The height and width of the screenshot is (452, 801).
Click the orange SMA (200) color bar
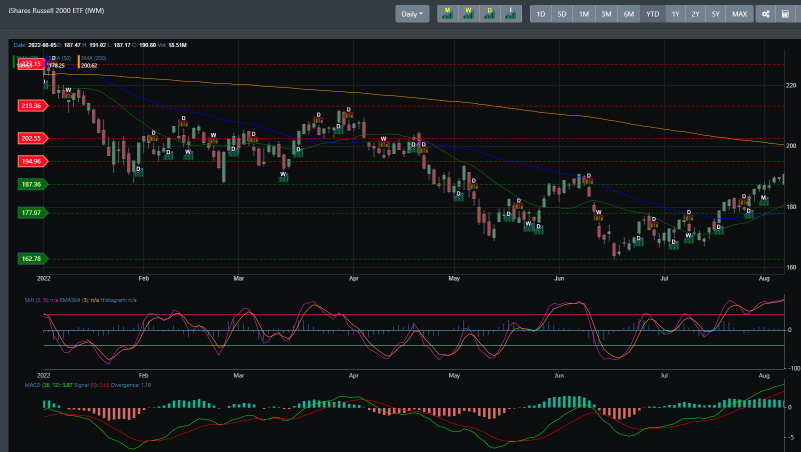(79, 62)
